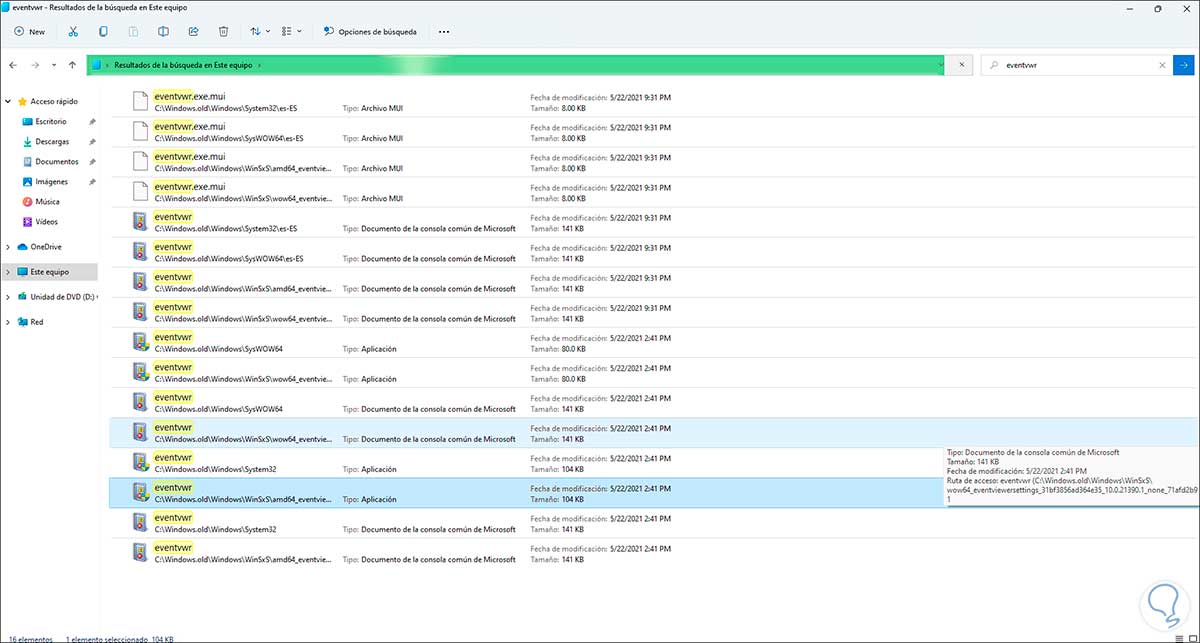
Task: Run search with the blue arrow button
Action: (x=1185, y=65)
